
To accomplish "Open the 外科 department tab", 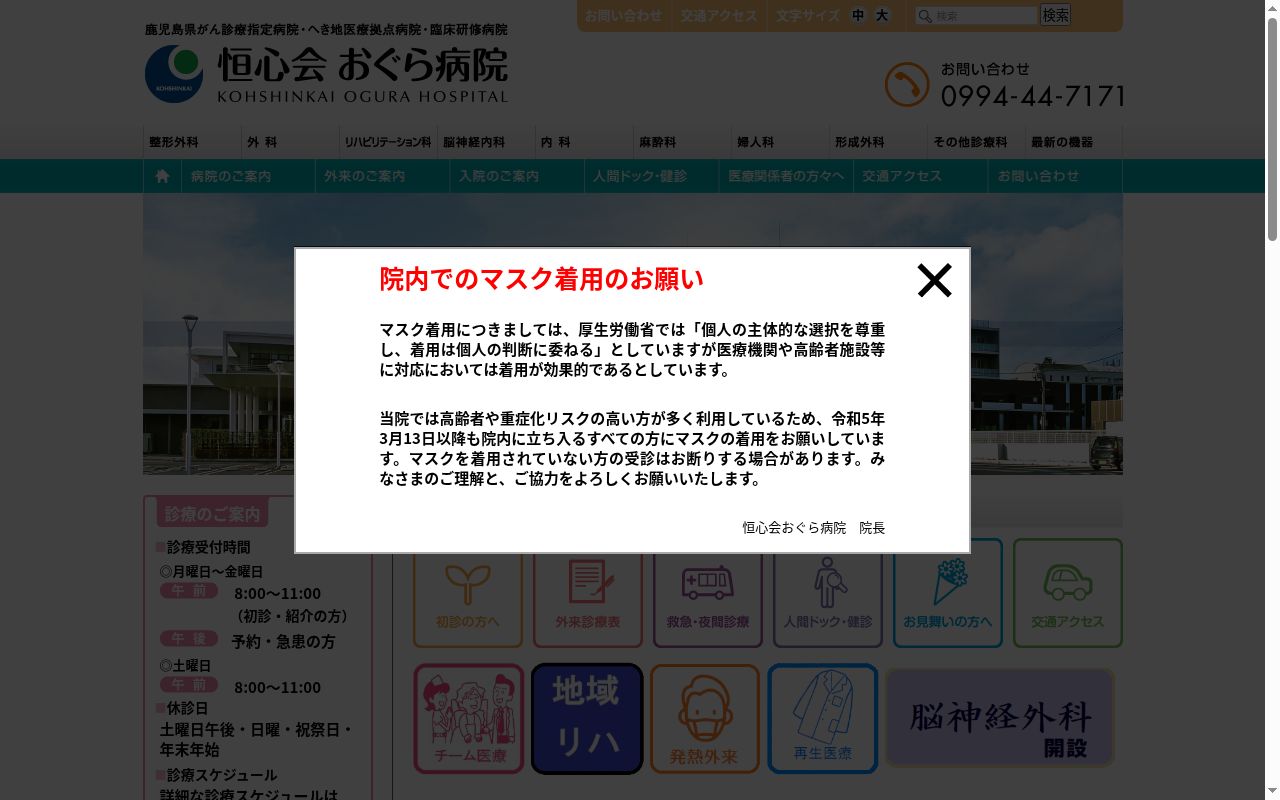I will pyautogui.click(x=290, y=142).
